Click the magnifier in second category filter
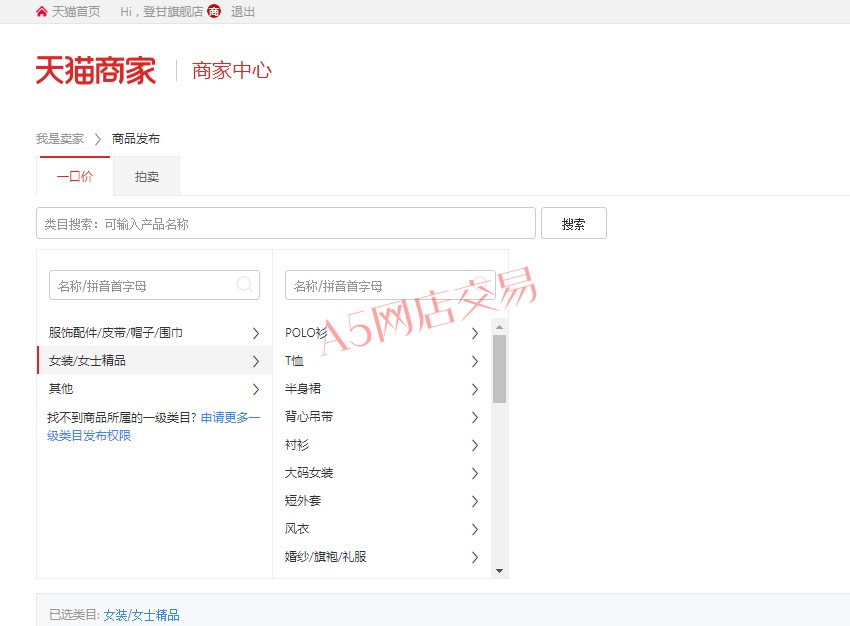The height and width of the screenshot is (626, 850). [480, 284]
